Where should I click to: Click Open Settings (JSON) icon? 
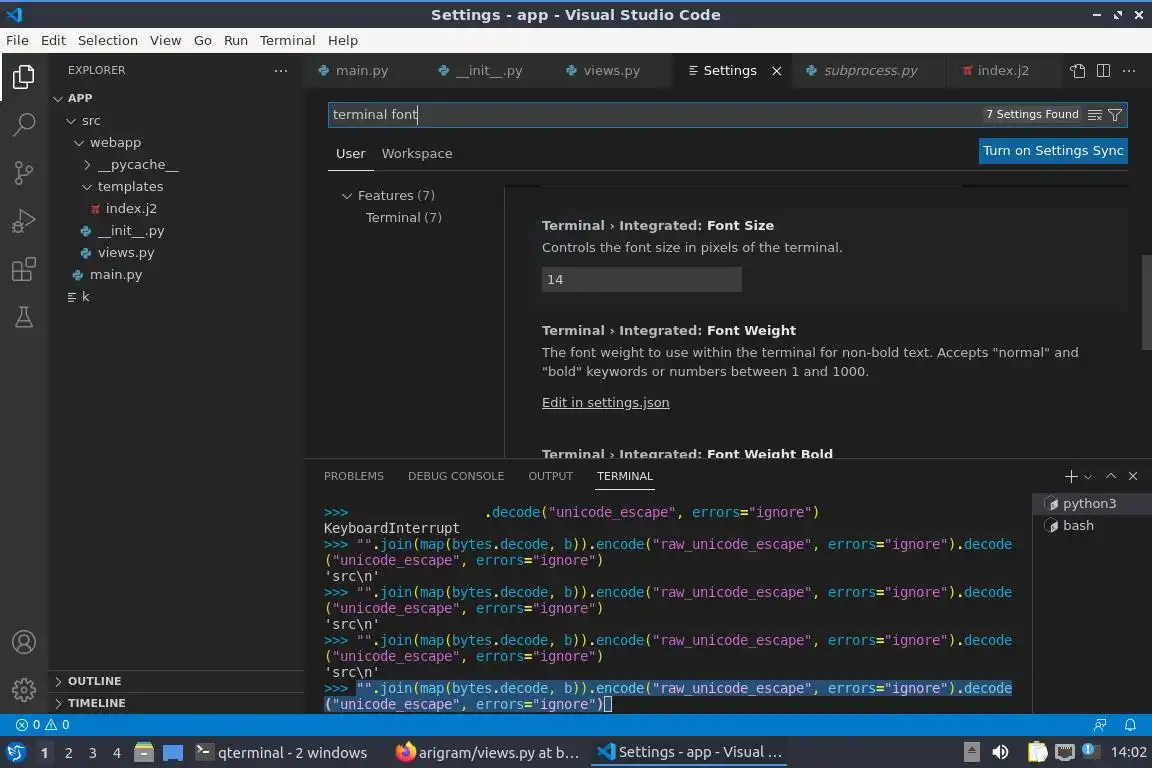(1077, 71)
